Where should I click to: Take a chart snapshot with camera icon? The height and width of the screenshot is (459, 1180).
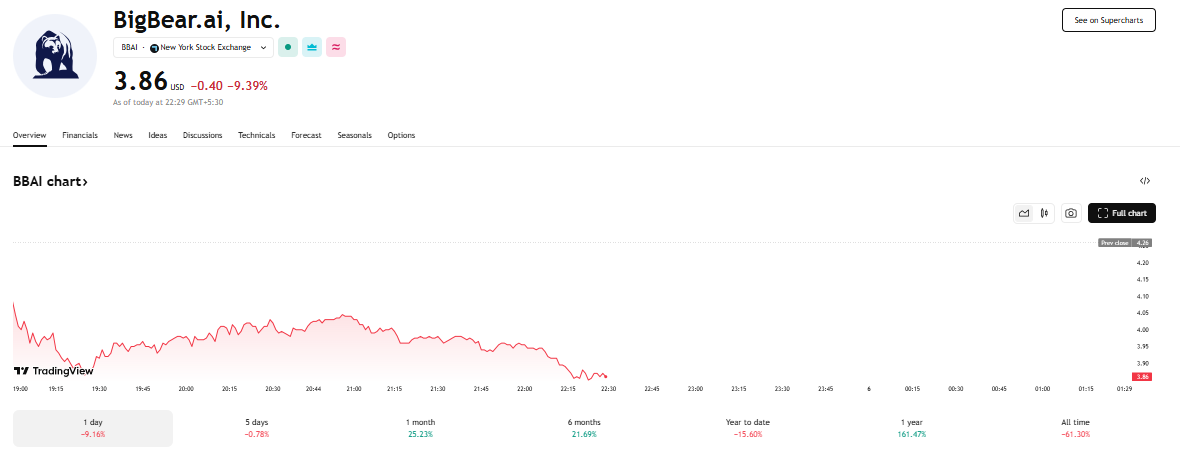[x=1071, y=213]
